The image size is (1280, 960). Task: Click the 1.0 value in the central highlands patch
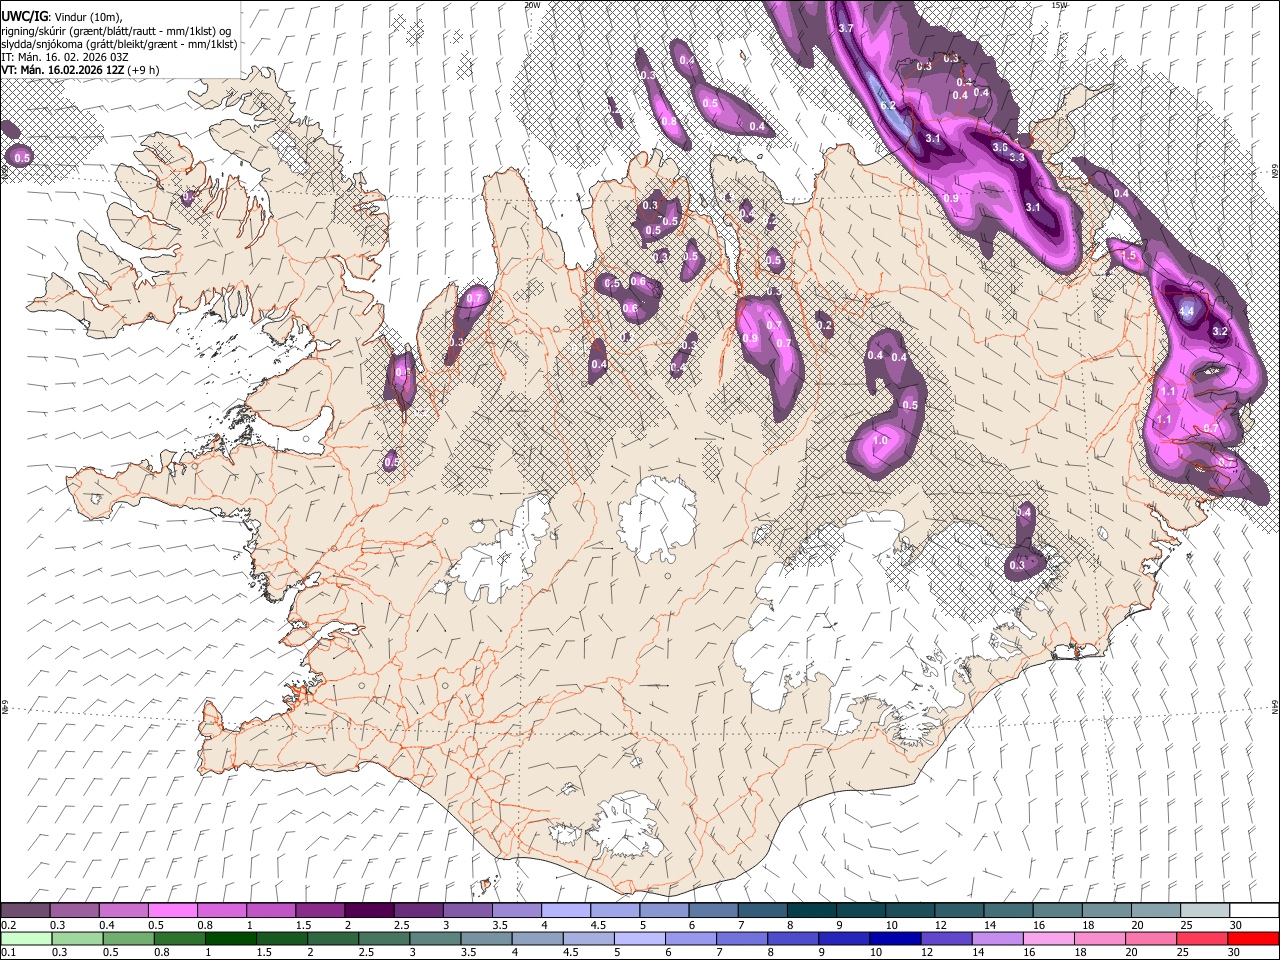tap(881, 440)
